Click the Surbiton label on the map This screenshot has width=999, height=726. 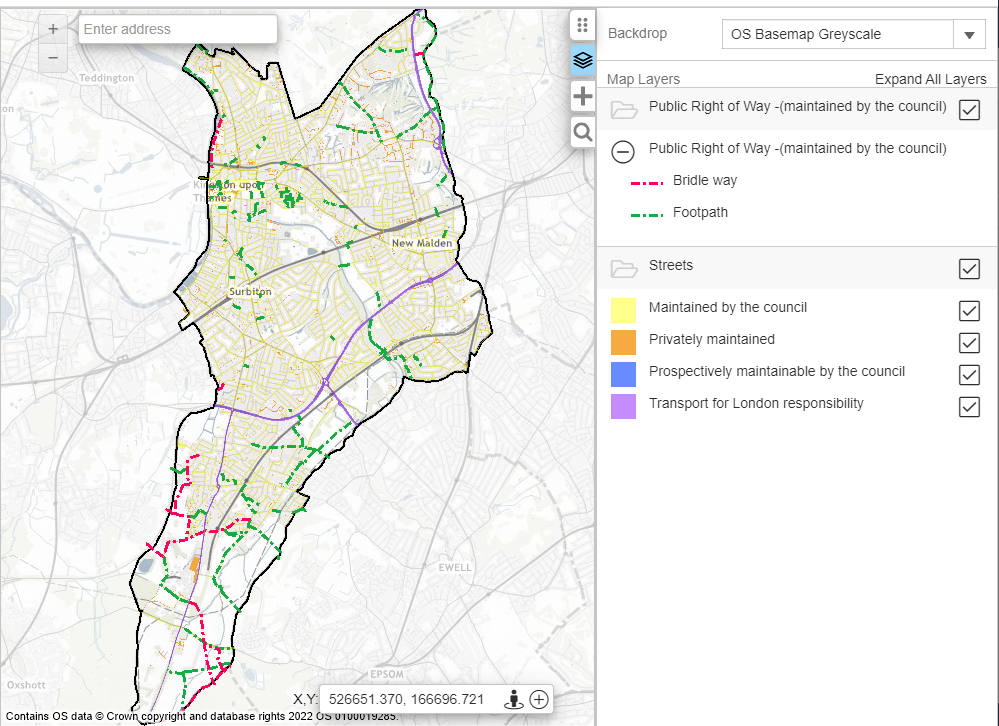pyautogui.click(x=250, y=292)
